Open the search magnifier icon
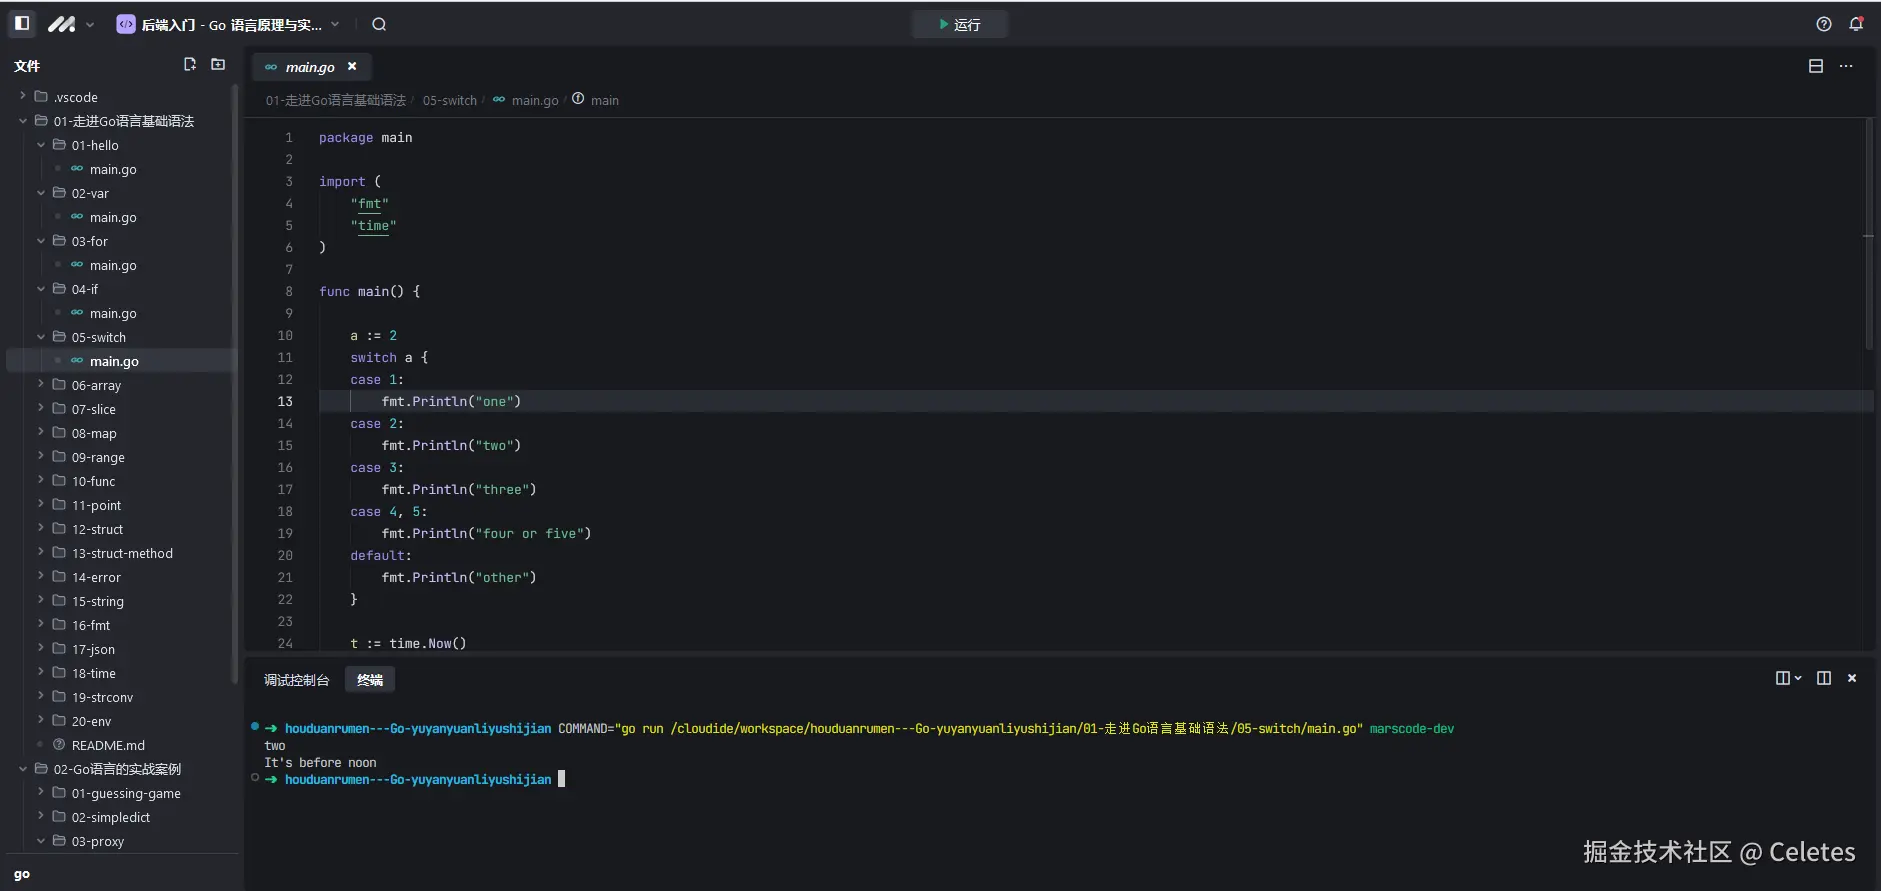 [379, 24]
